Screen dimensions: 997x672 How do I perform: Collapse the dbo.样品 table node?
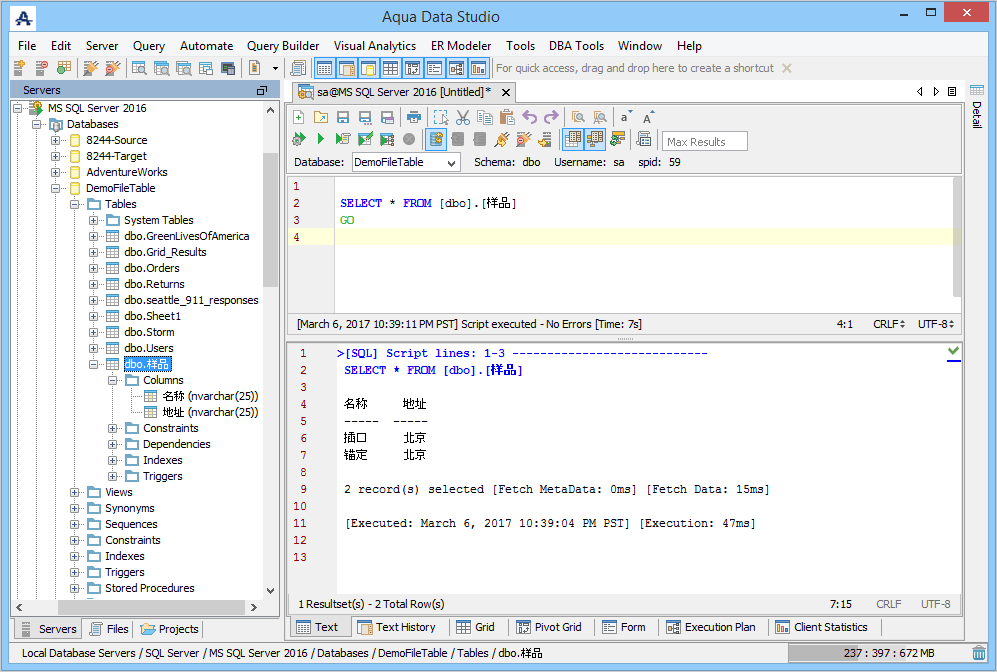point(94,364)
